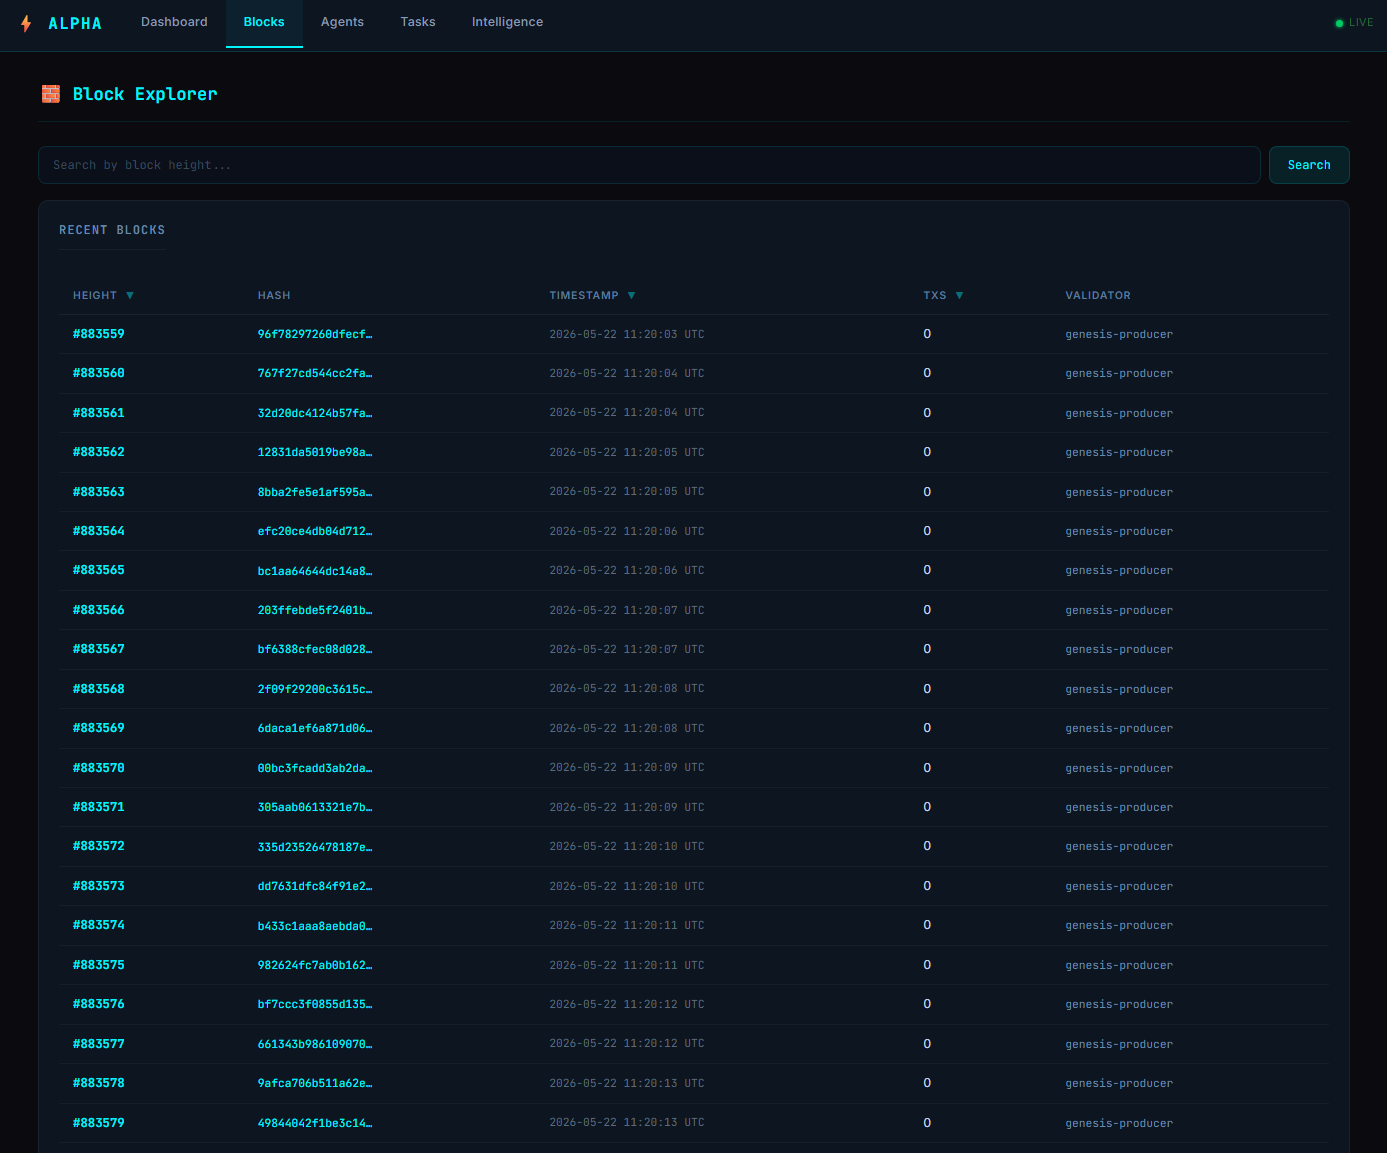Click hash bf7ccc3f0855d135…
This screenshot has width=1387, height=1153.
coord(315,1004)
